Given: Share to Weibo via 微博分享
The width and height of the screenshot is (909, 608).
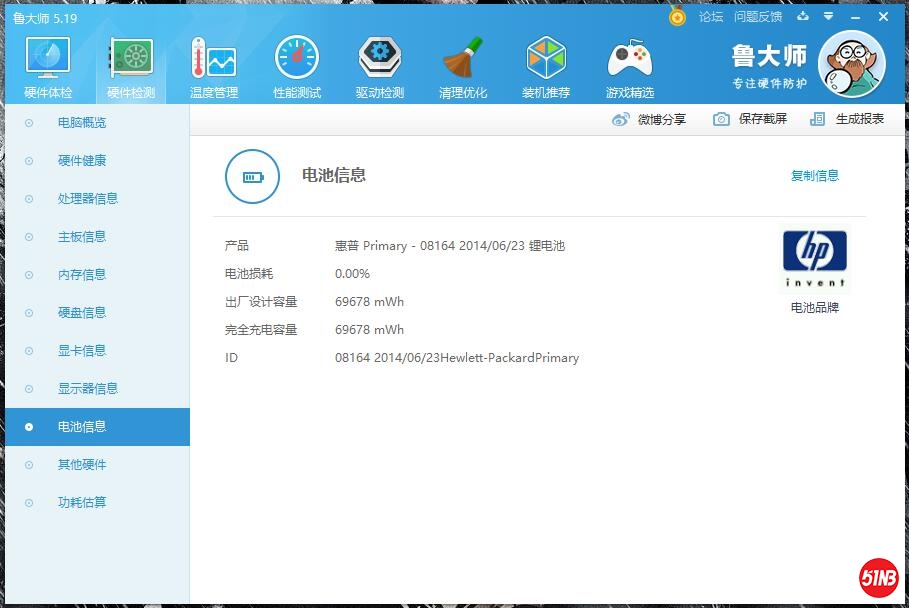Looking at the screenshot, I should coord(649,119).
